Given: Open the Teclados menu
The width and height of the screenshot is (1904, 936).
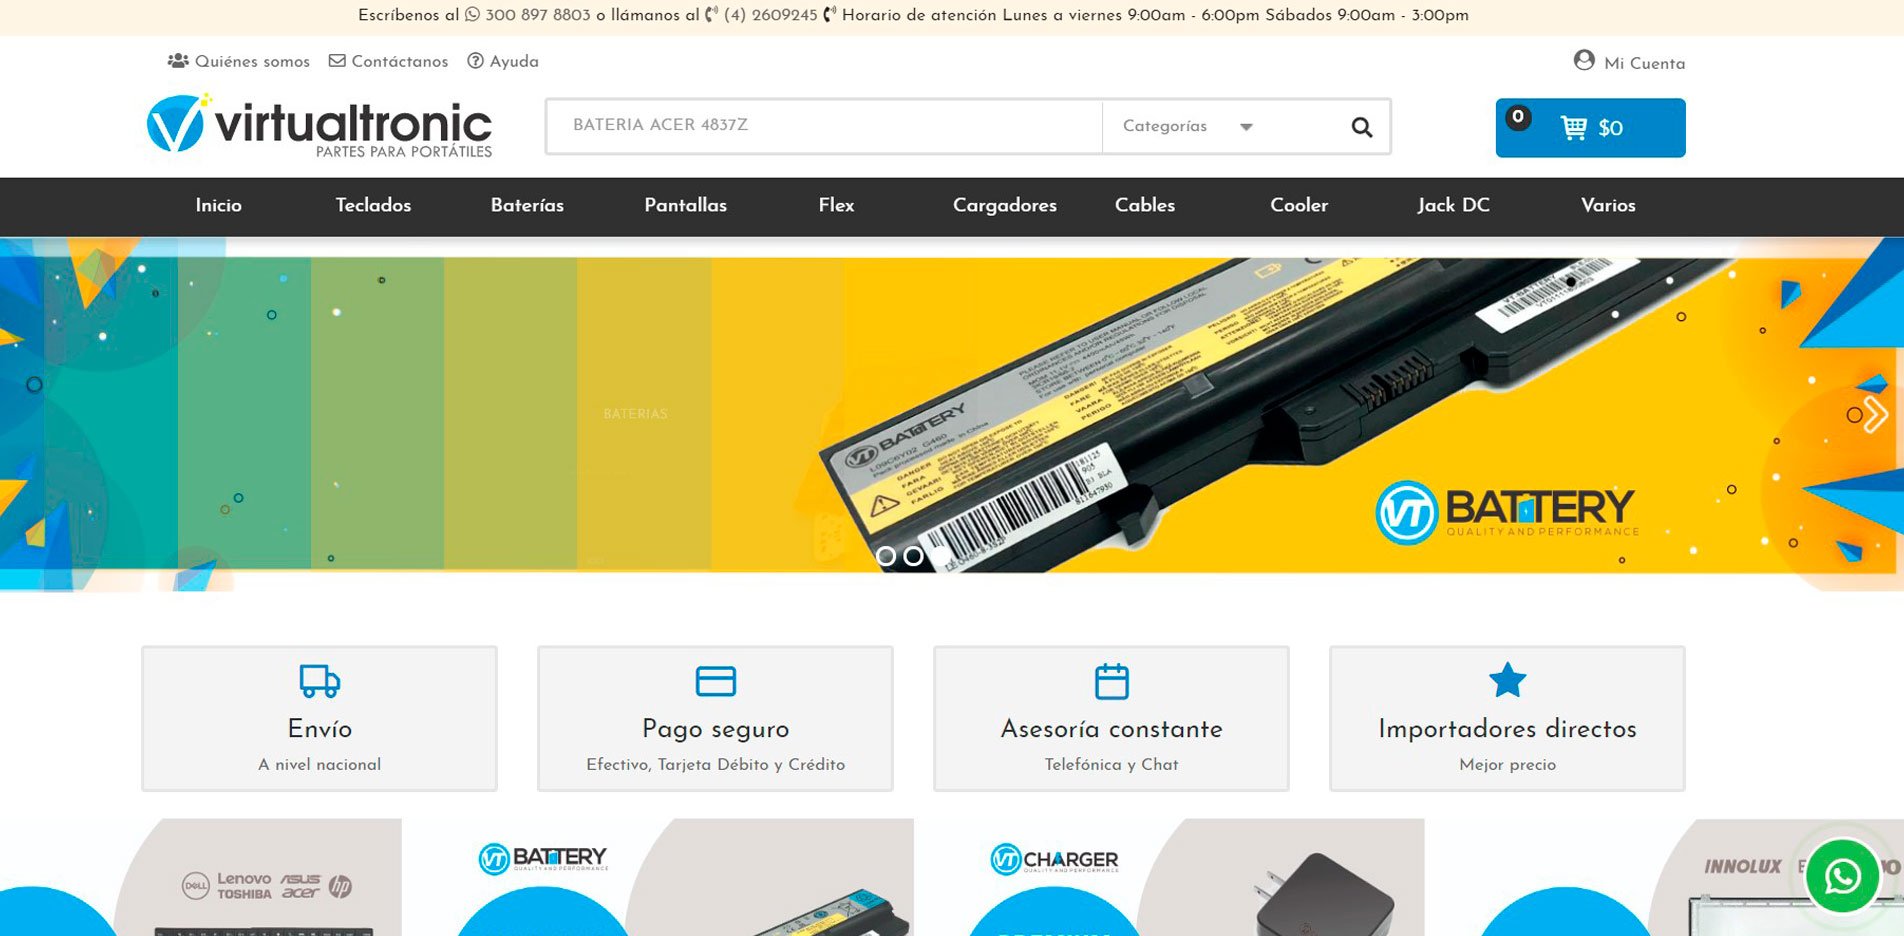Looking at the screenshot, I should tap(373, 205).
